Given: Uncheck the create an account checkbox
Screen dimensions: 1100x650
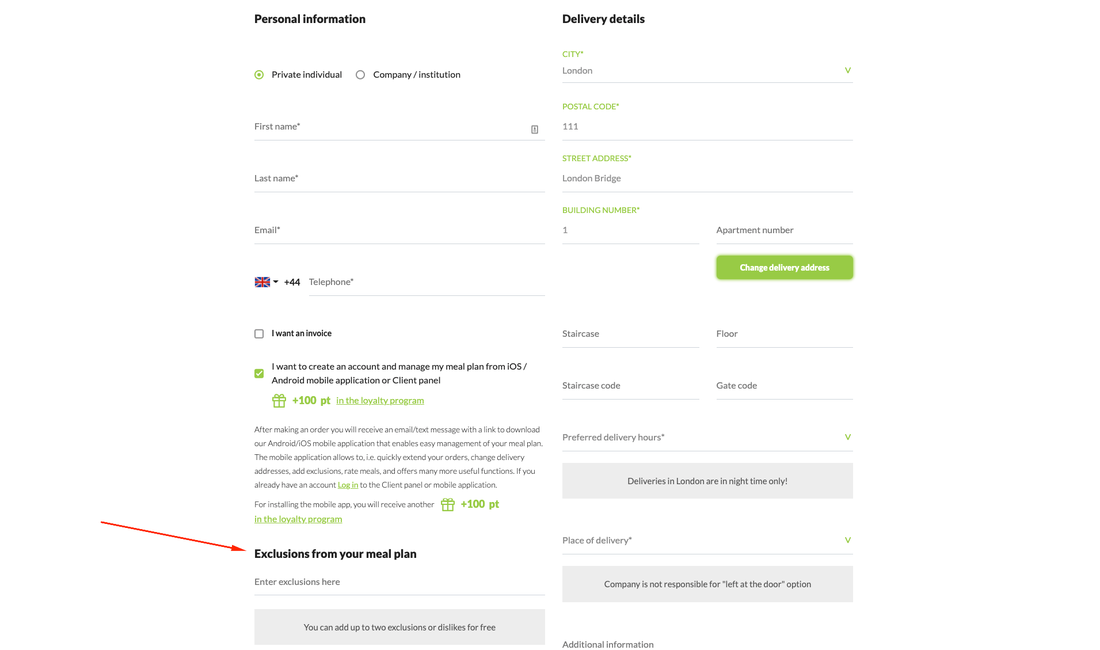Looking at the screenshot, I should (259, 373).
